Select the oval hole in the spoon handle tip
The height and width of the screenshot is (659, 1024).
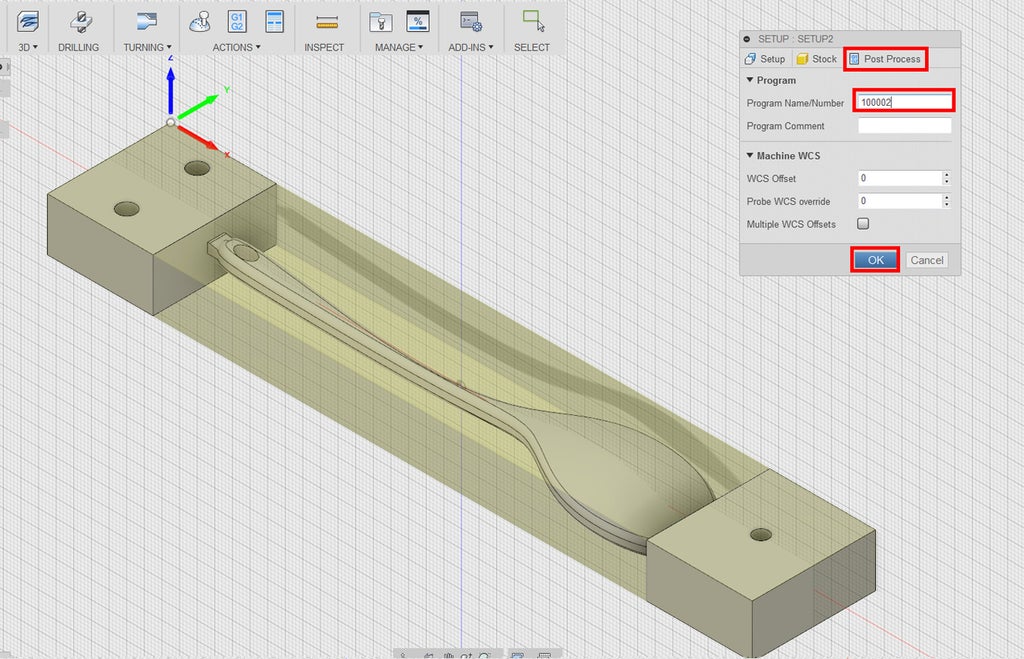(x=246, y=253)
